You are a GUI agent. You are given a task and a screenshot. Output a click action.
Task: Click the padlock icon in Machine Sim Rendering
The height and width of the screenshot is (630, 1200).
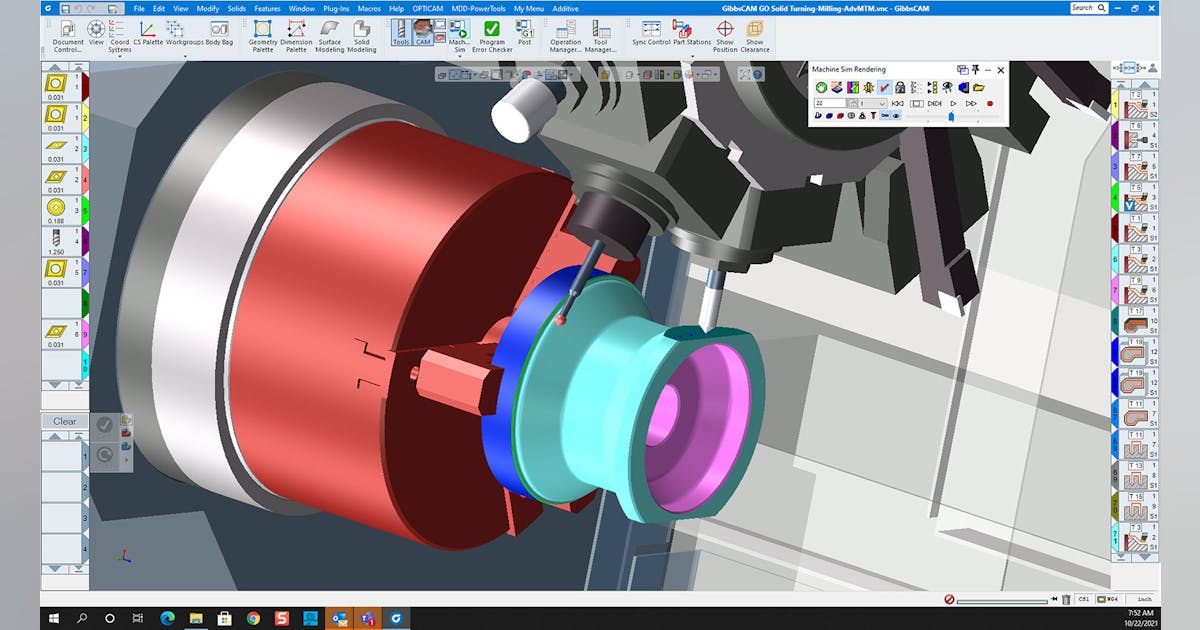coord(900,87)
